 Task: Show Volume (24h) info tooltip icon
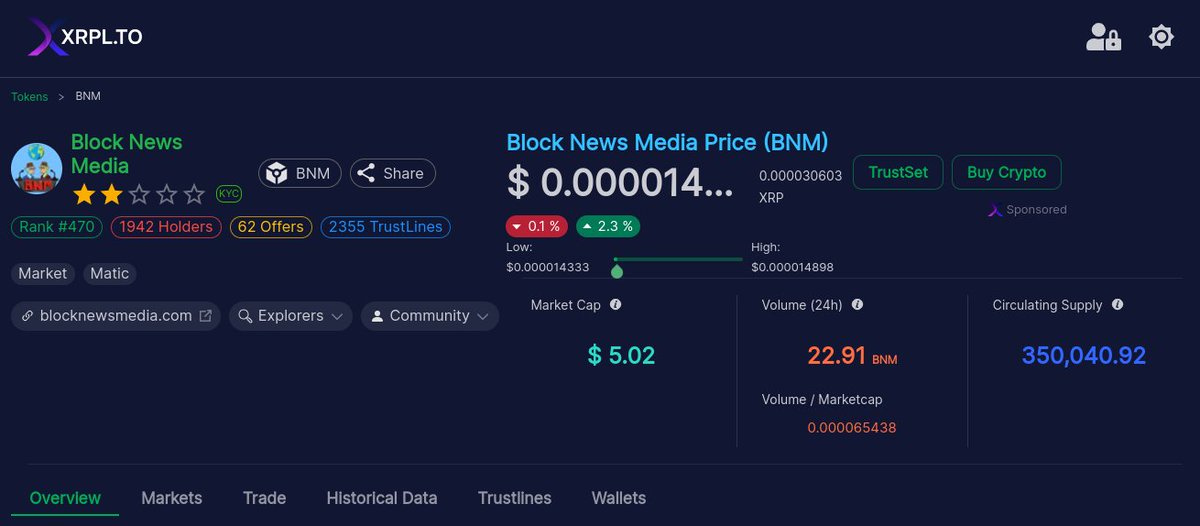[857, 305]
